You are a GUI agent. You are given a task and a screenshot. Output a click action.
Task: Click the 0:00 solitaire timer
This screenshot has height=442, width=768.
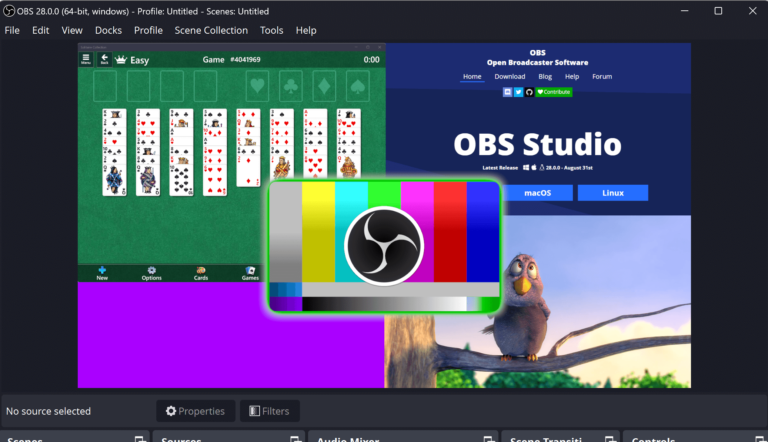coord(371,60)
